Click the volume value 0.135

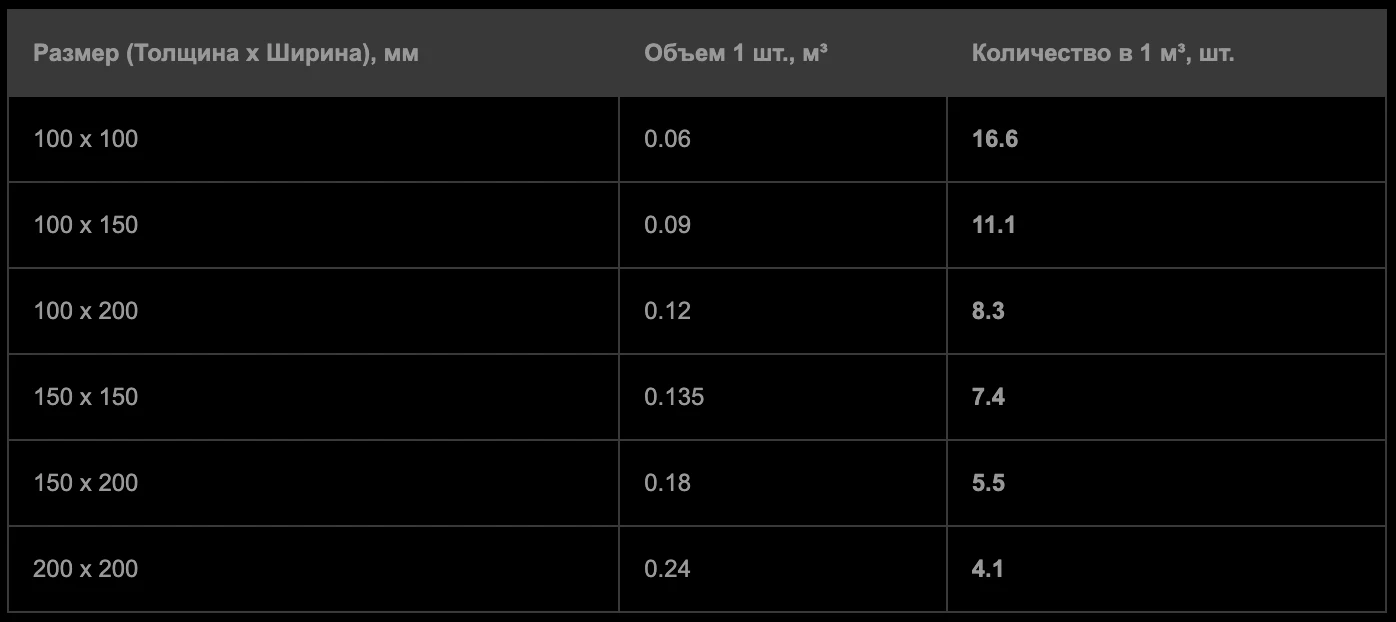click(674, 397)
